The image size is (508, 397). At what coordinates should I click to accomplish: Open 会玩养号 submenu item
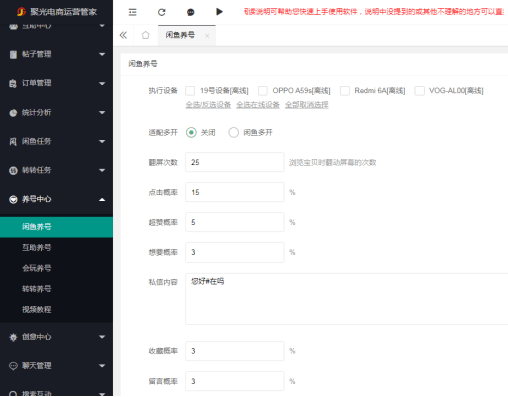coord(56,268)
